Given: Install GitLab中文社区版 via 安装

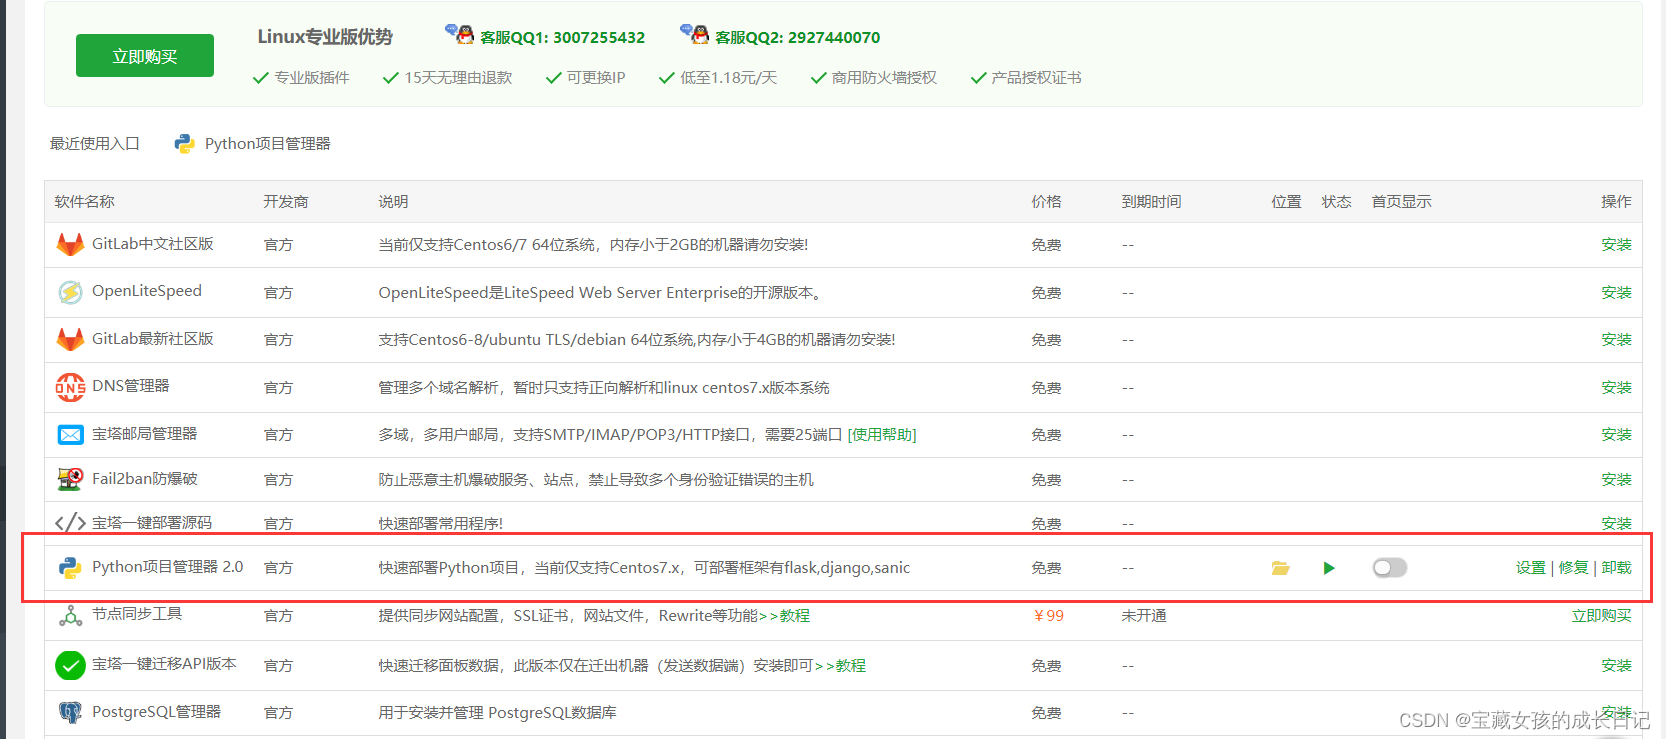Looking at the screenshot, I should [1616, 245].
